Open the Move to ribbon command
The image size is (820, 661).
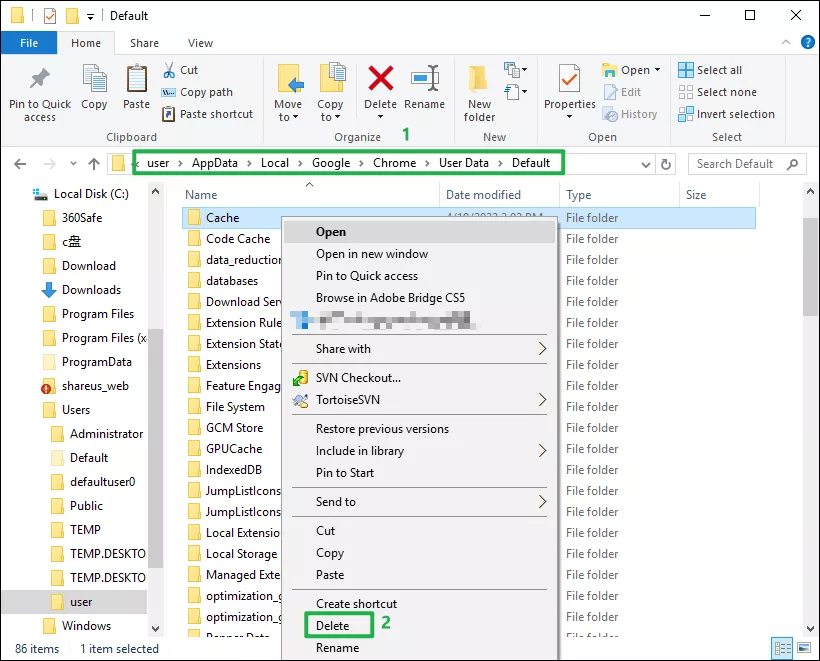pyautogui.click(x=288, y=94)
